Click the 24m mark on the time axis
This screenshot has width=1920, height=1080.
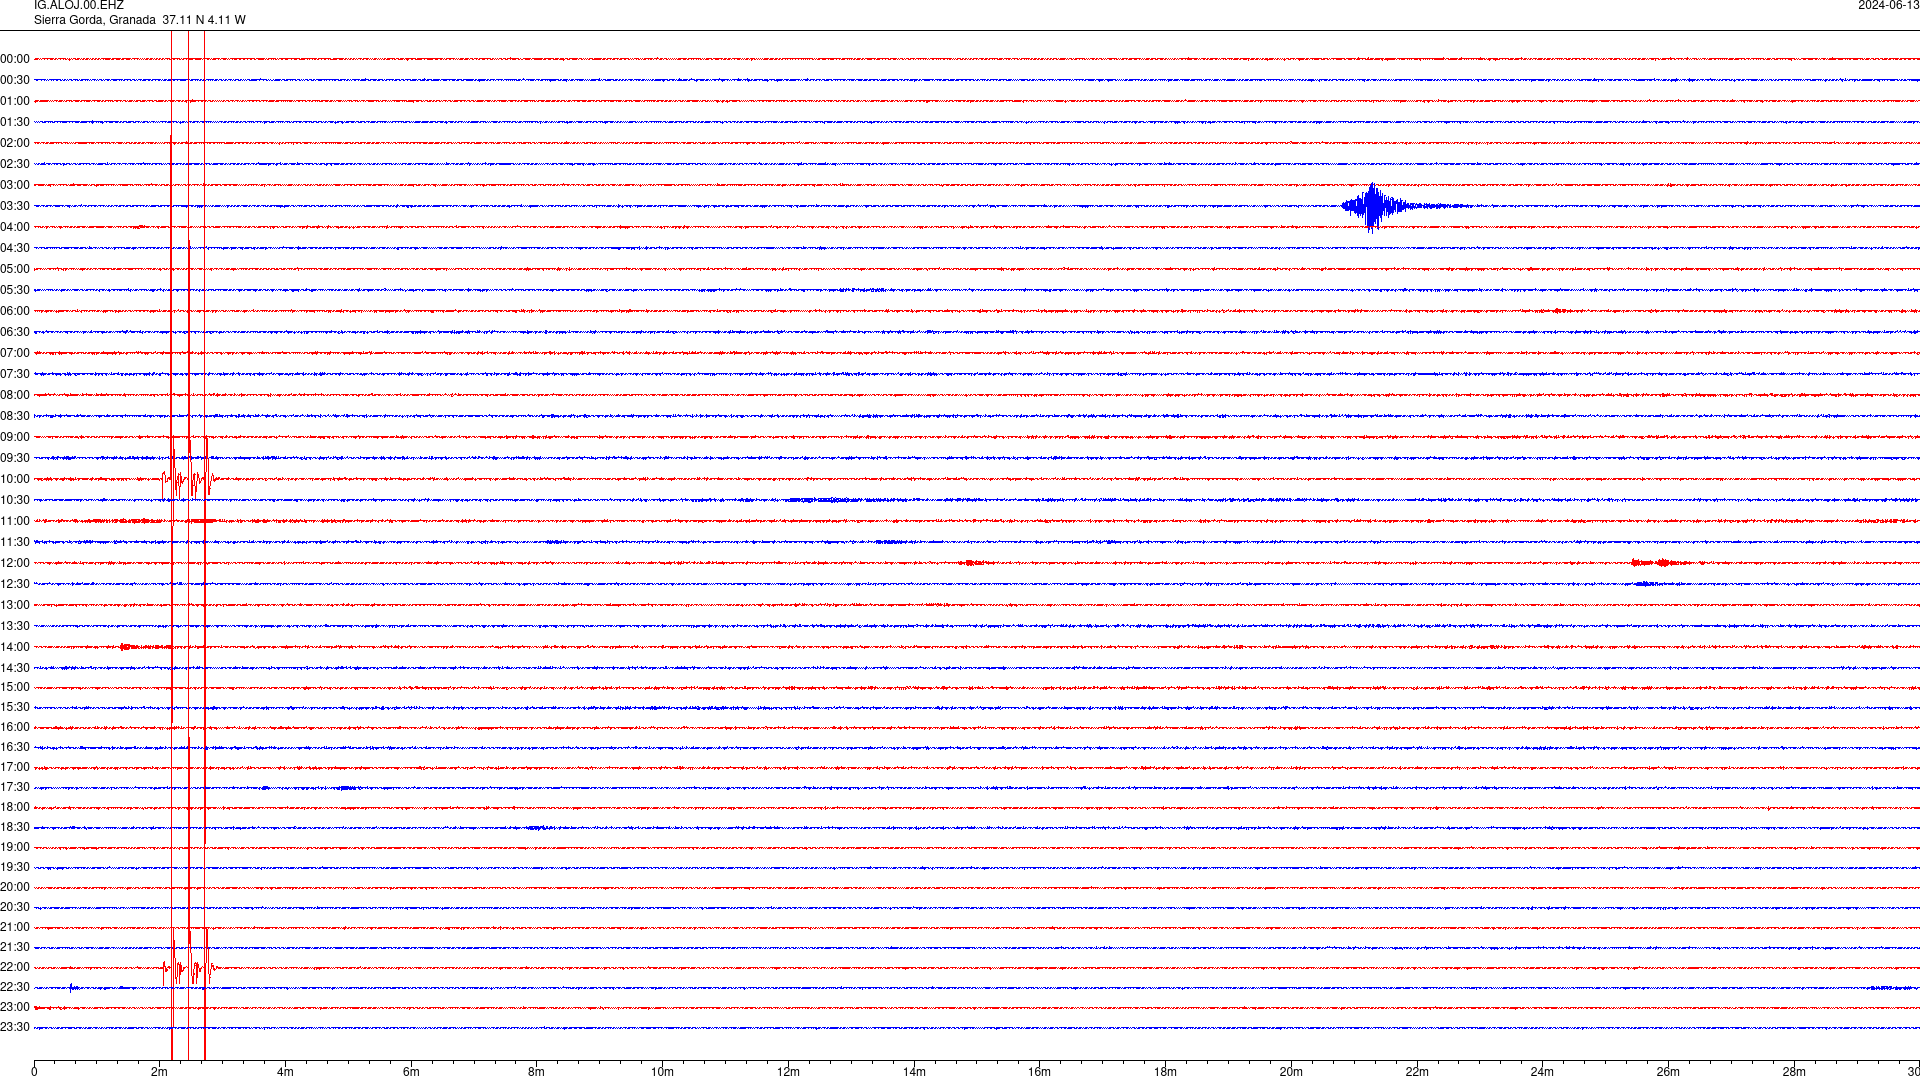(1542, 1072)
